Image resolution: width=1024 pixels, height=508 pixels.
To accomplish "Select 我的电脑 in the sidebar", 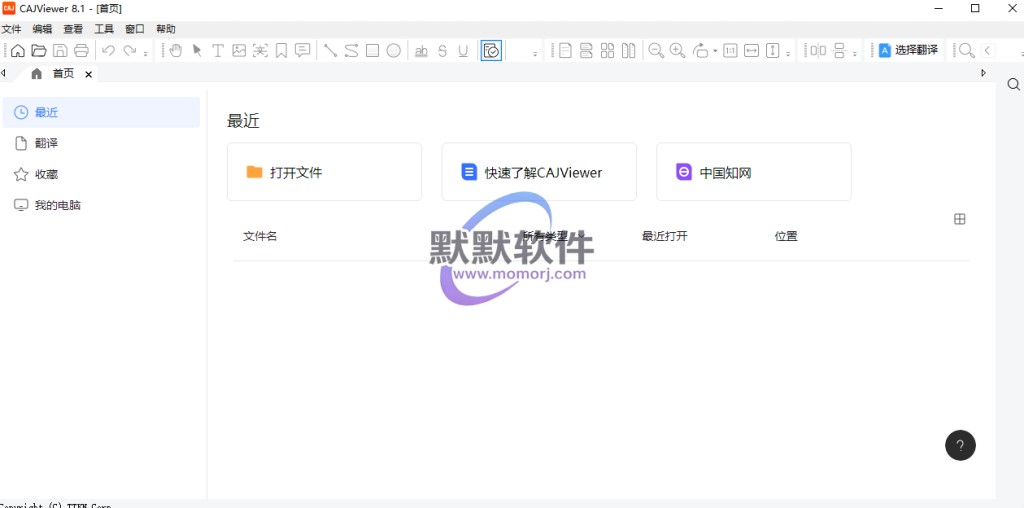I will click(x=57, y=205).
